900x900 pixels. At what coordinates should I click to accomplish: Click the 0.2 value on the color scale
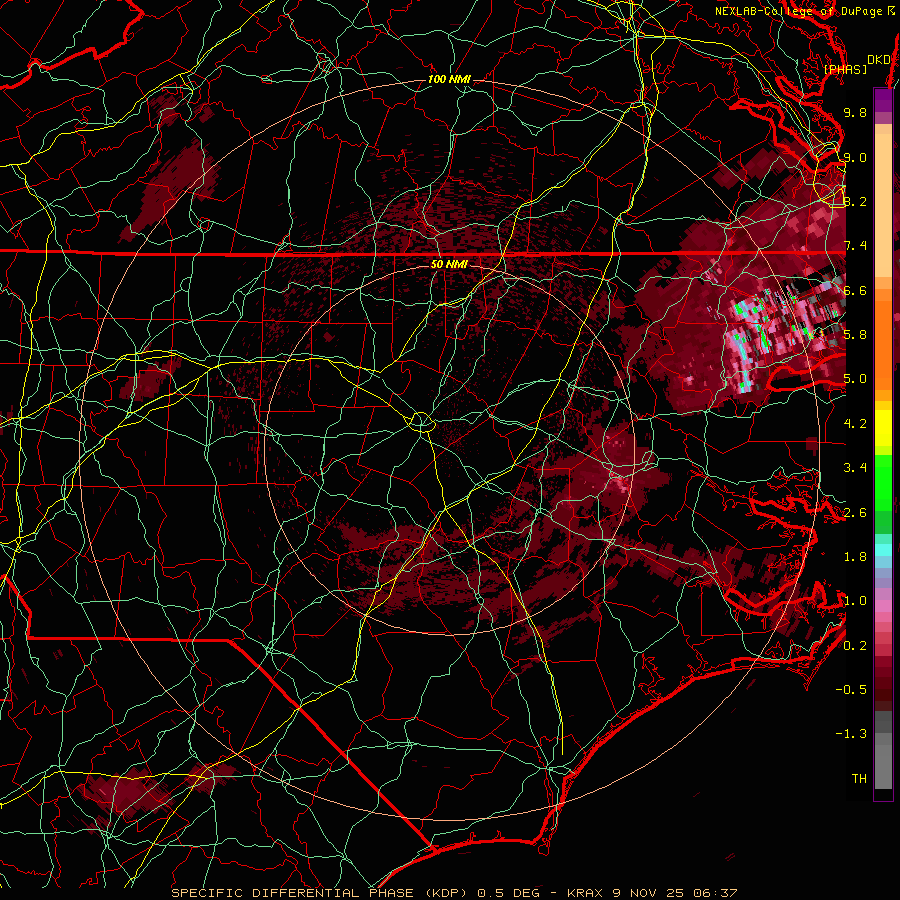(x=855, y=645)
